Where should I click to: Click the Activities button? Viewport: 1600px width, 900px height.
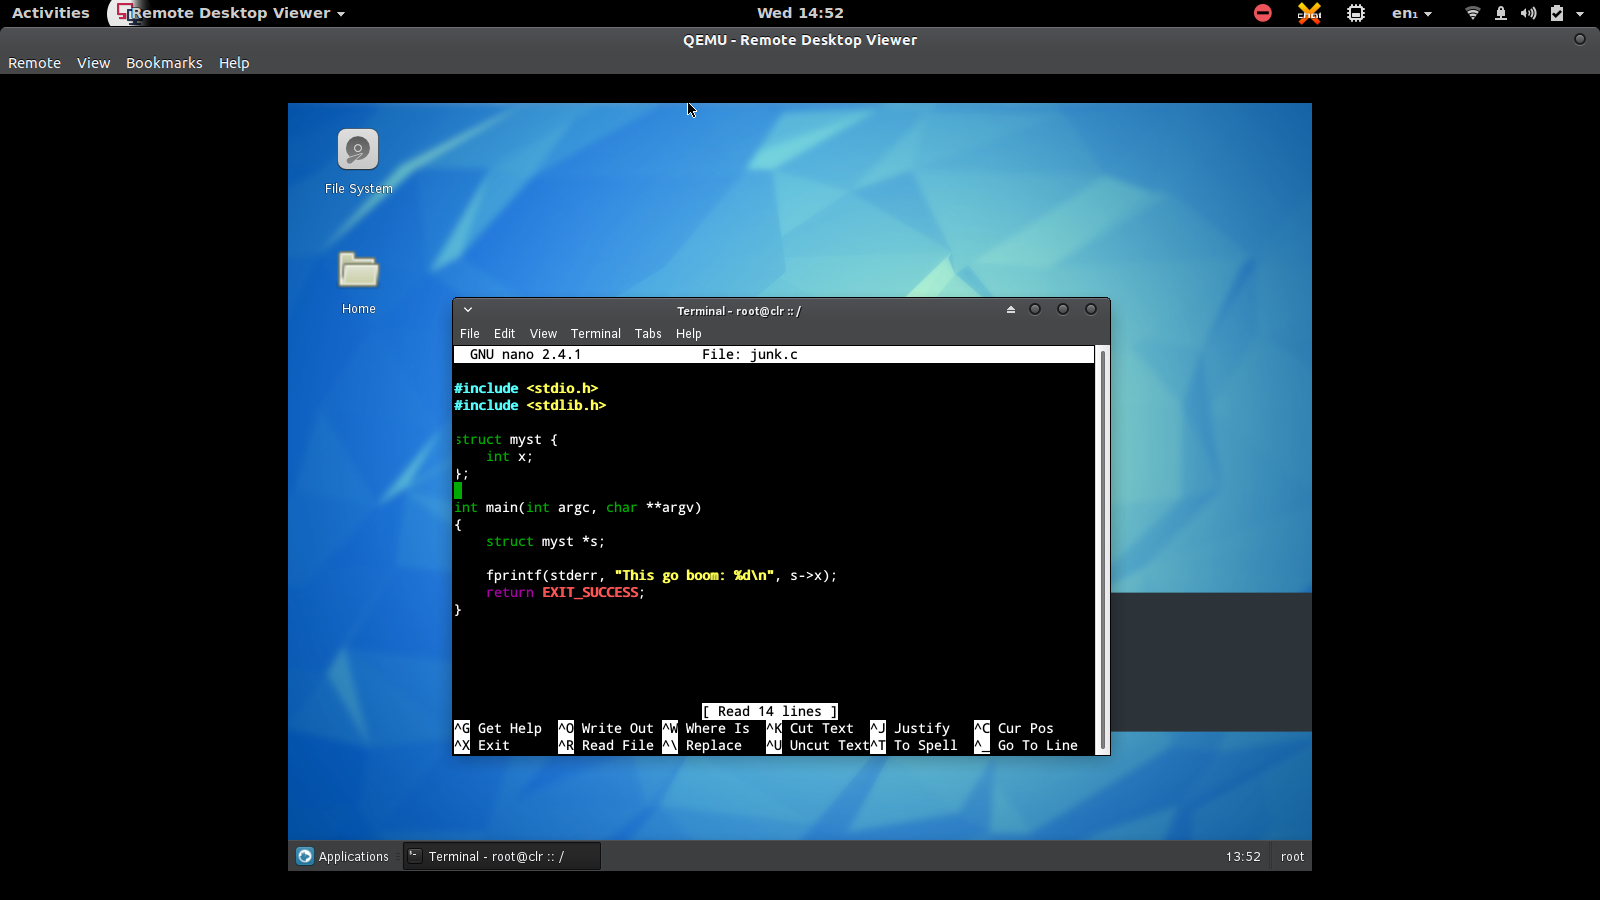[51, 13]
